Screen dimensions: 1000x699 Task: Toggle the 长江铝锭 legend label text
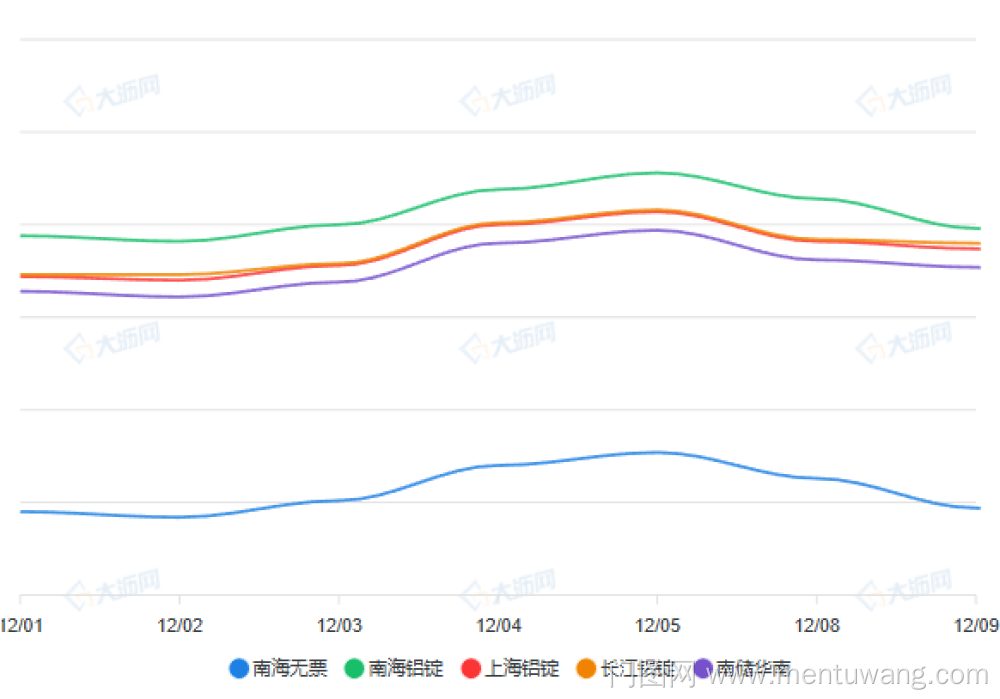pyautogui.click(x=638, y=668)
